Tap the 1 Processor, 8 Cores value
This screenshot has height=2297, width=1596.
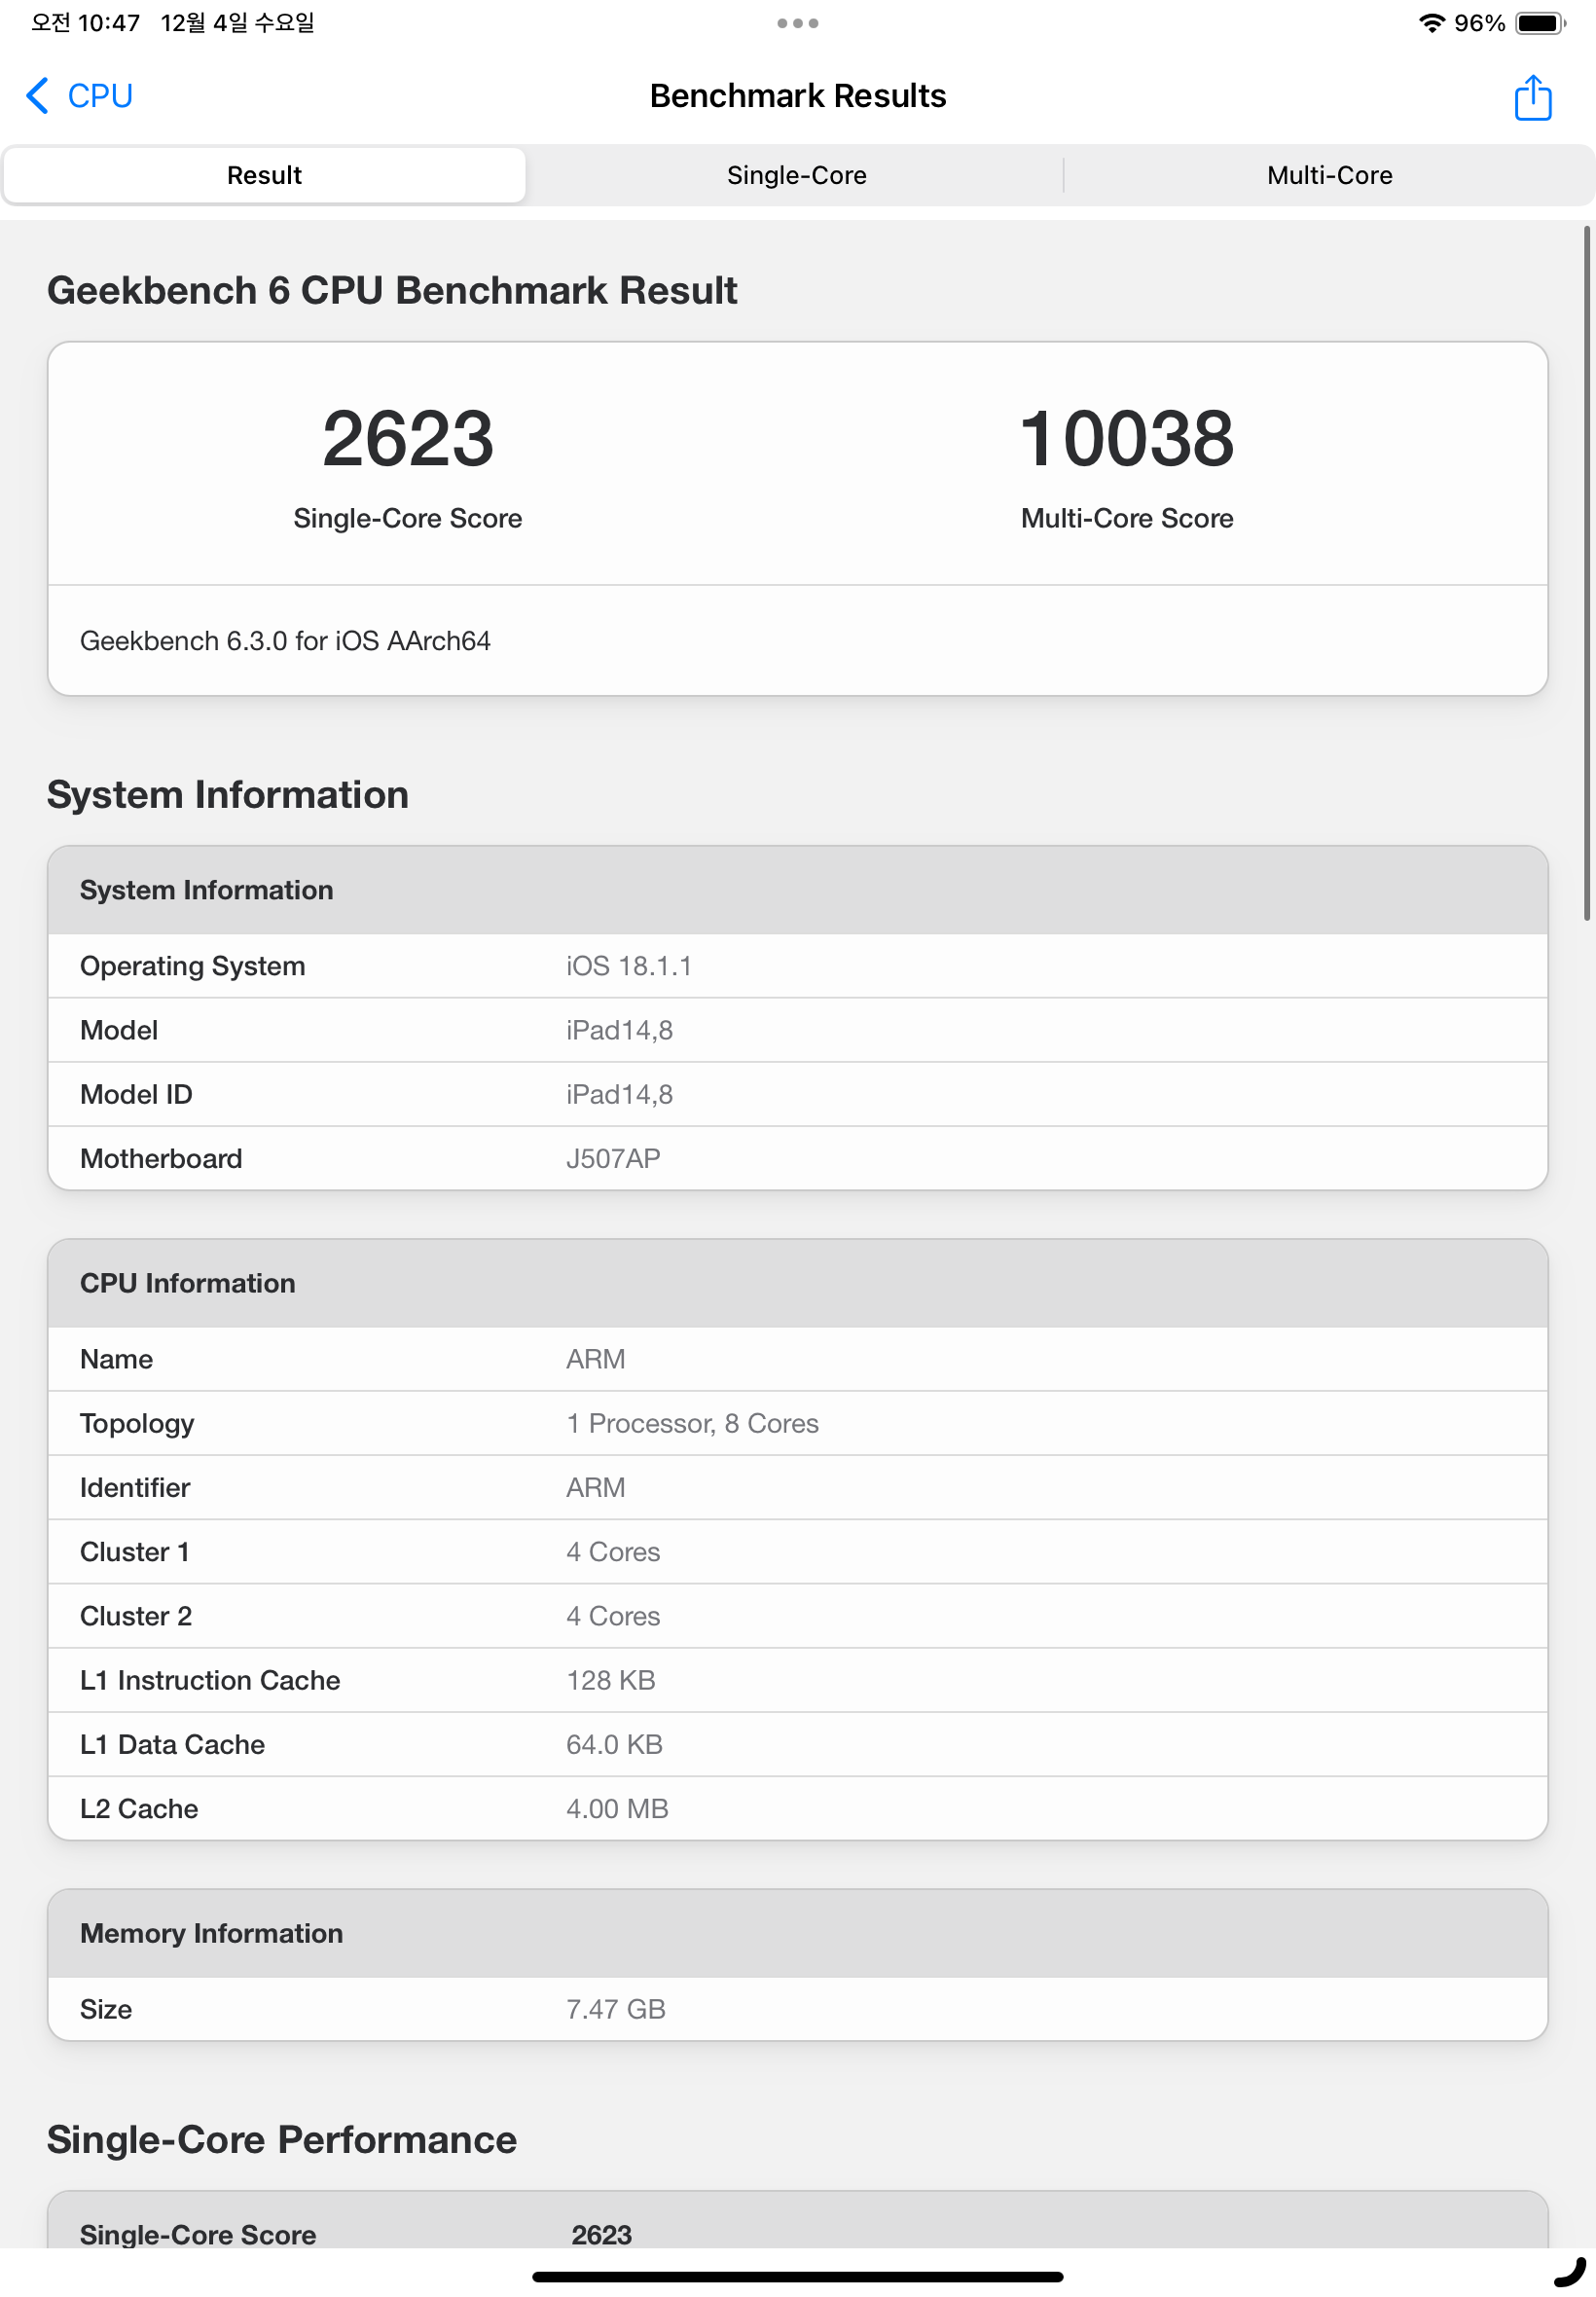pos(692,1423)
